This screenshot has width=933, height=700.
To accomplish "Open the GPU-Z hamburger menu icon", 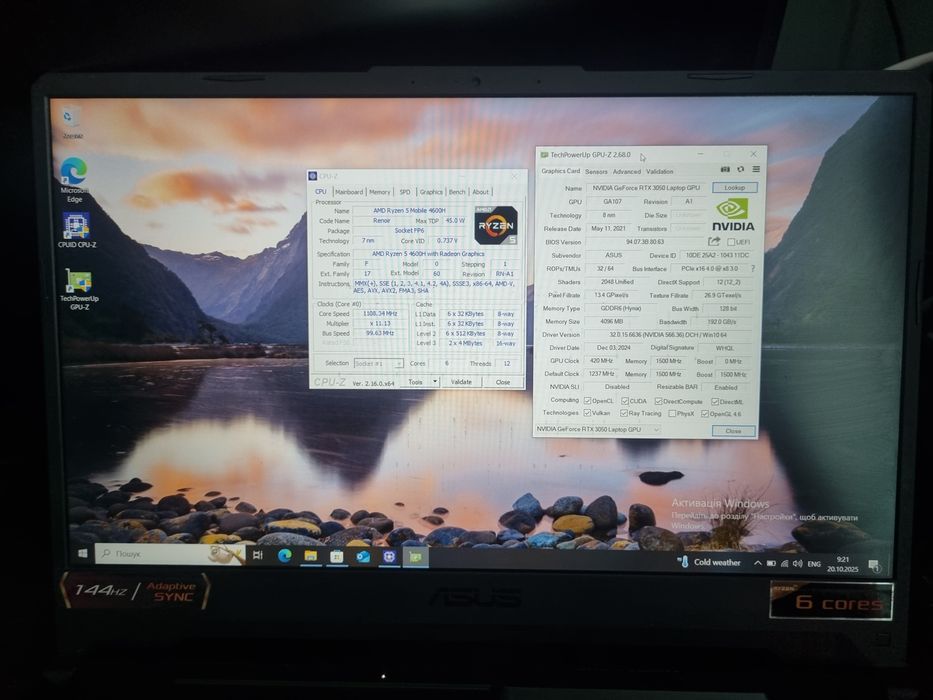I will pyautogui.click(x=756, y=170).
